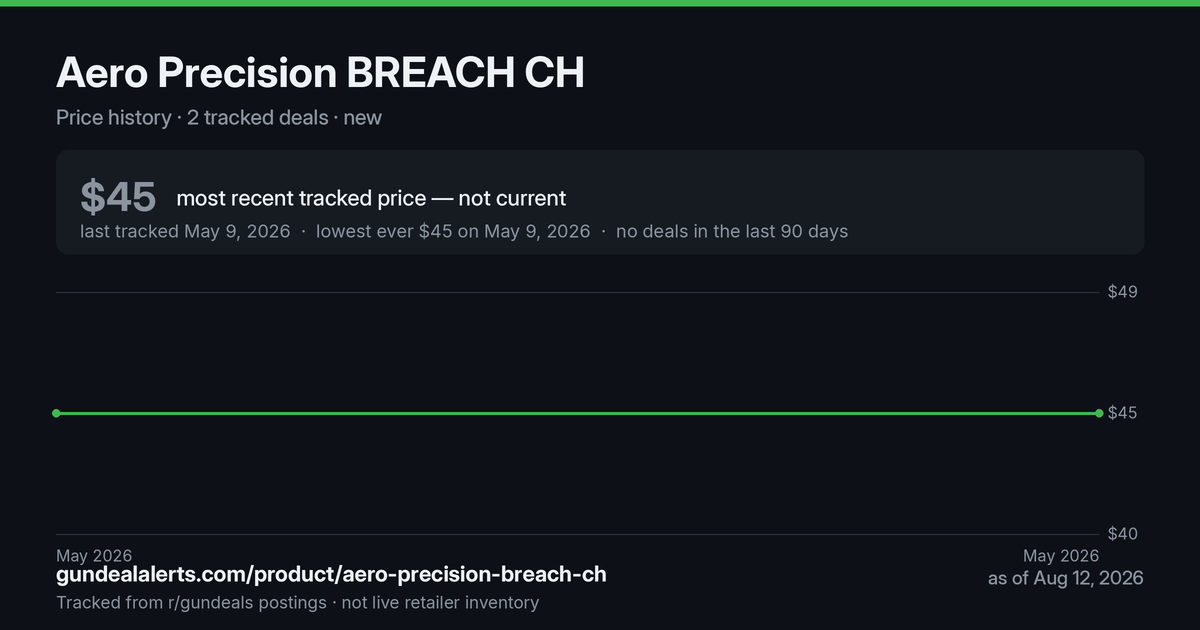Click the 'Price history · 2 tracked deals' subtitle
Image resolution: width=1200 pixels, height=630 pixels.
pos(192,118)
